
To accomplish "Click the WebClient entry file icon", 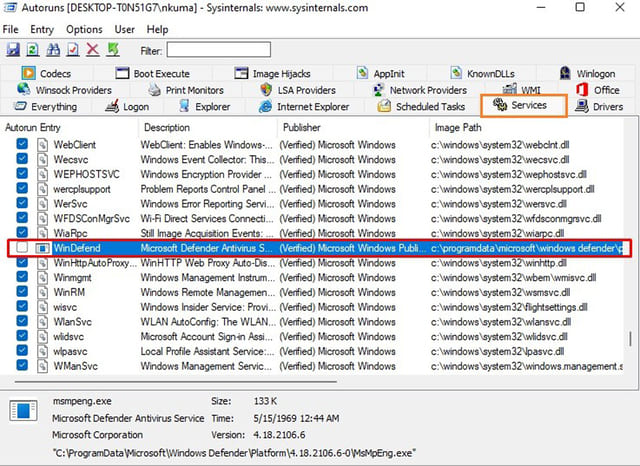I will click(x=42, y=145).
